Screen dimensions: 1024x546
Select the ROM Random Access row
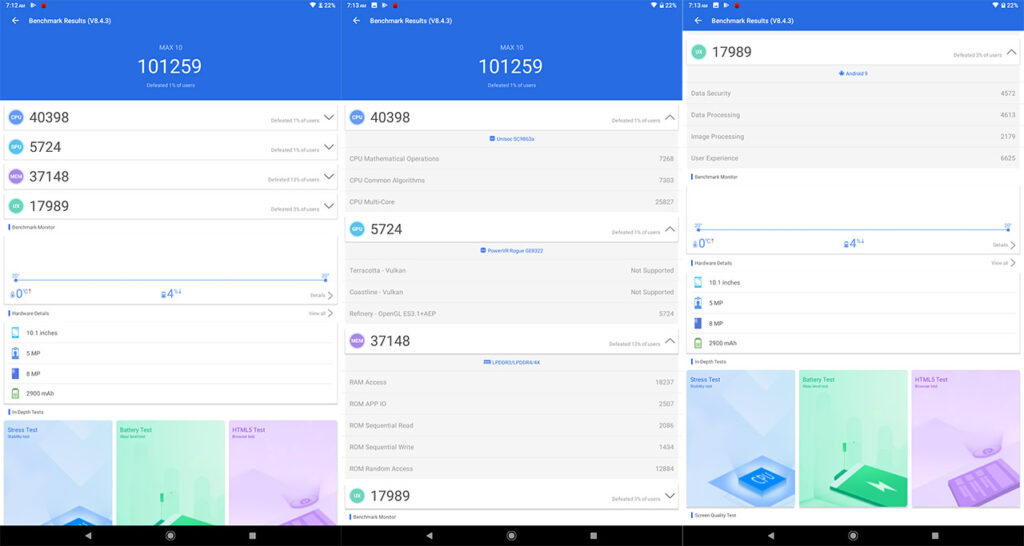[x=511, y=468]
